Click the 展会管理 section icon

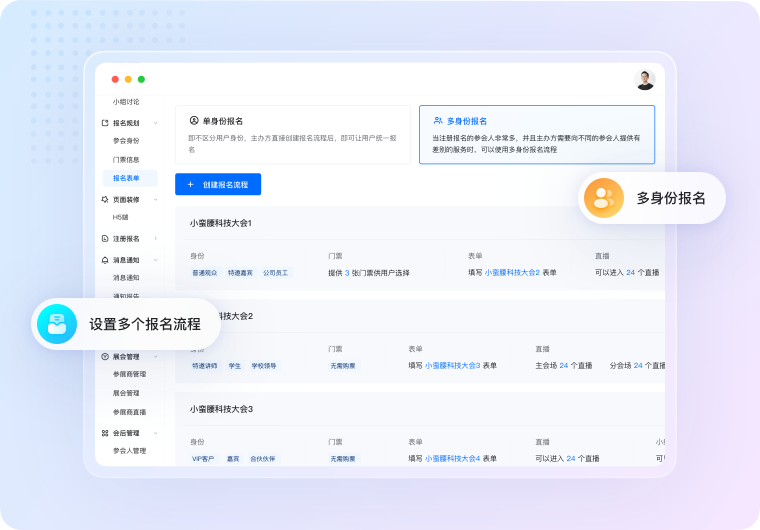(x=104, y=356)
